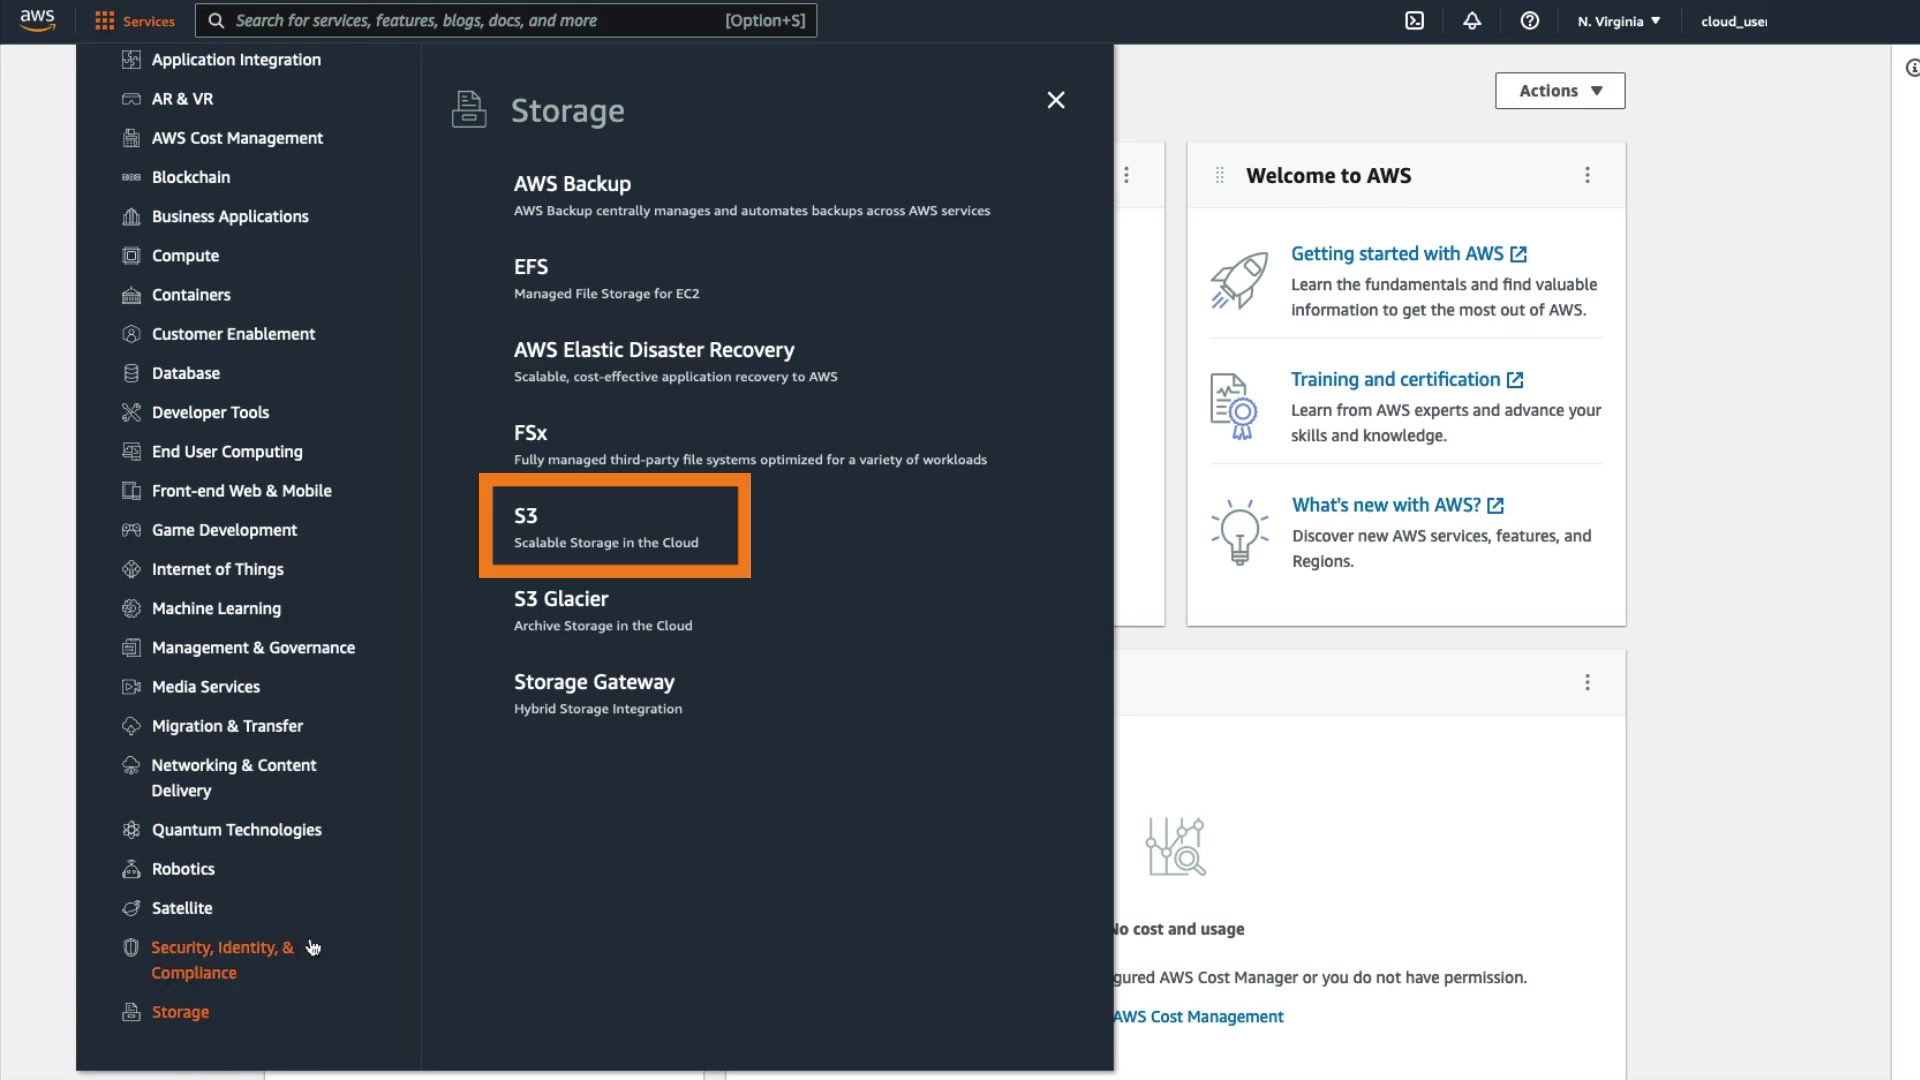Click the Database category icon
This screenshot has width=1920, height=1080.
pyautogui.click(x=131, y=373)
